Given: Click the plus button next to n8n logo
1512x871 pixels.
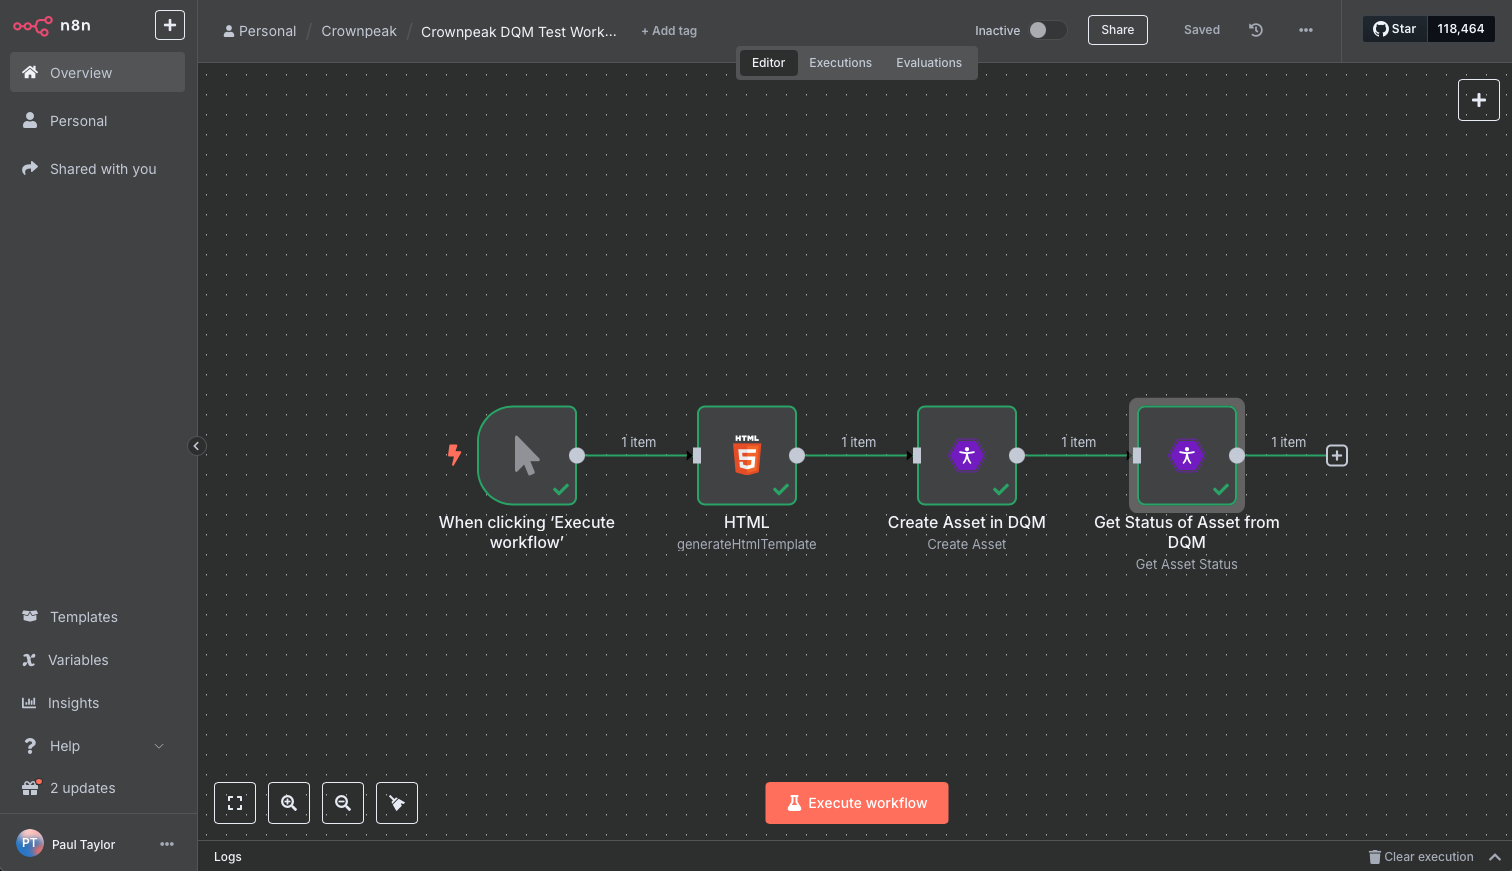Looking at the screenshot, I should click(170, 25).
